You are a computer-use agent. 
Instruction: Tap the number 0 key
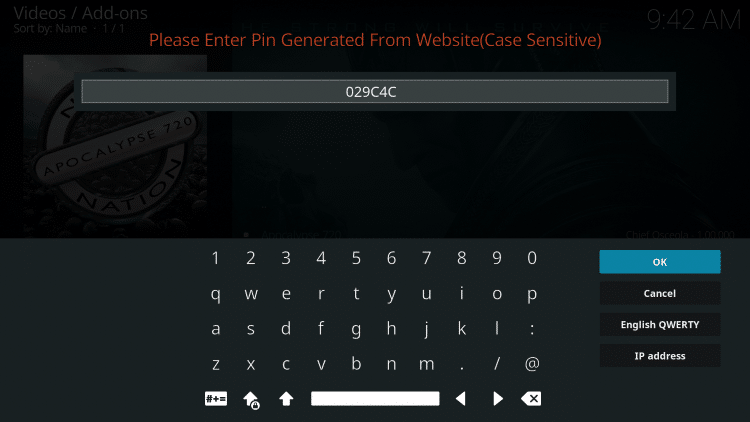(x=532, y=258)
